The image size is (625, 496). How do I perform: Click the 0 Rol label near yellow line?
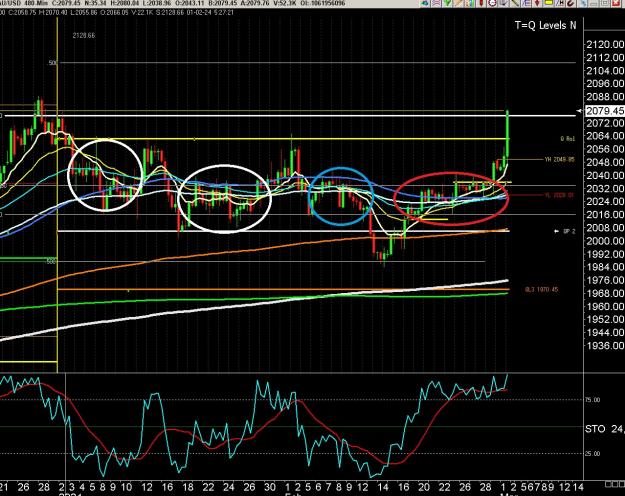pos(568,139)
